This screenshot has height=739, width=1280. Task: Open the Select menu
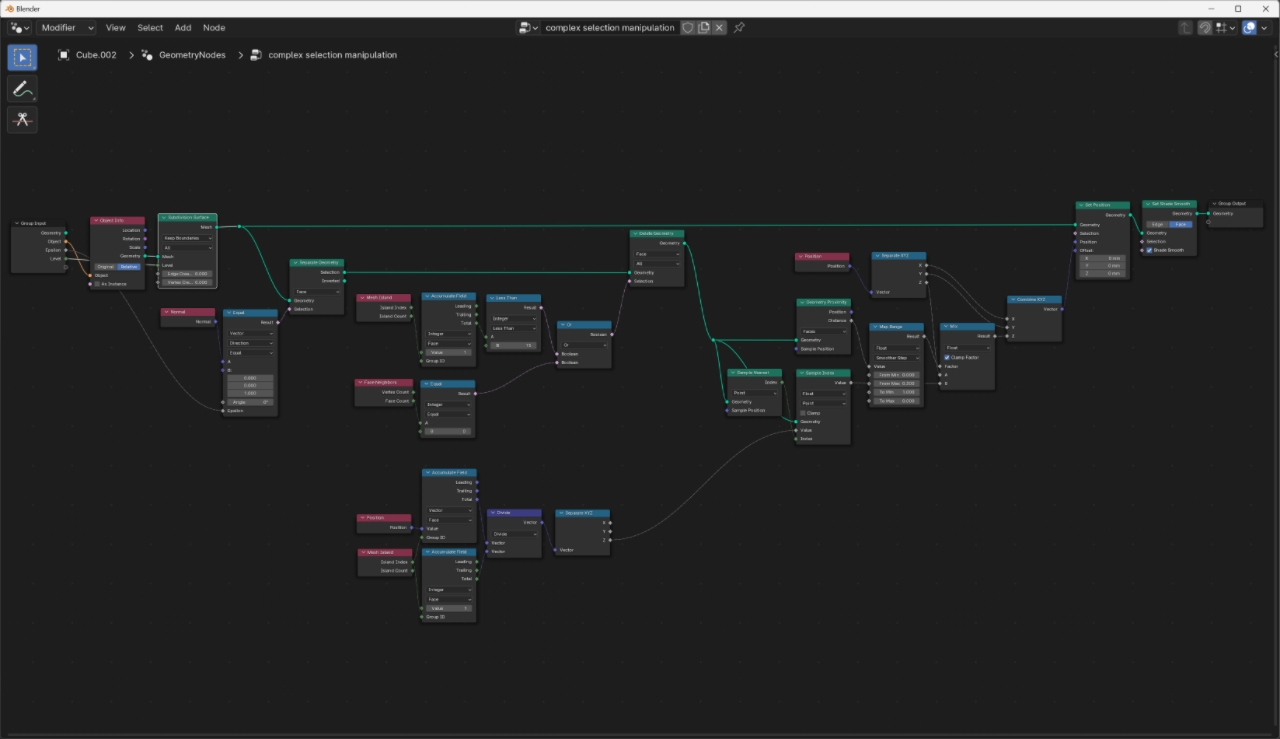[150, 28]
